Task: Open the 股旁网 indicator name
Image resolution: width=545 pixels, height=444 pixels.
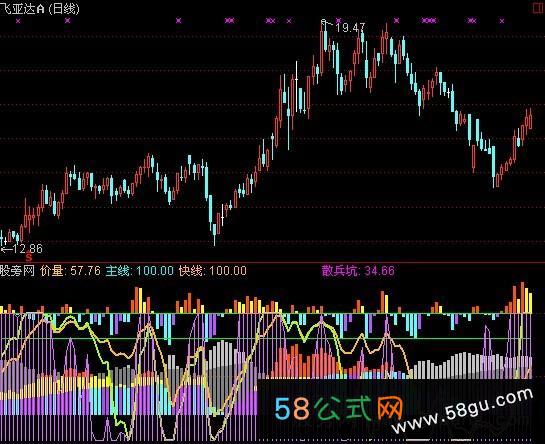Action: [x=17, y=270]
